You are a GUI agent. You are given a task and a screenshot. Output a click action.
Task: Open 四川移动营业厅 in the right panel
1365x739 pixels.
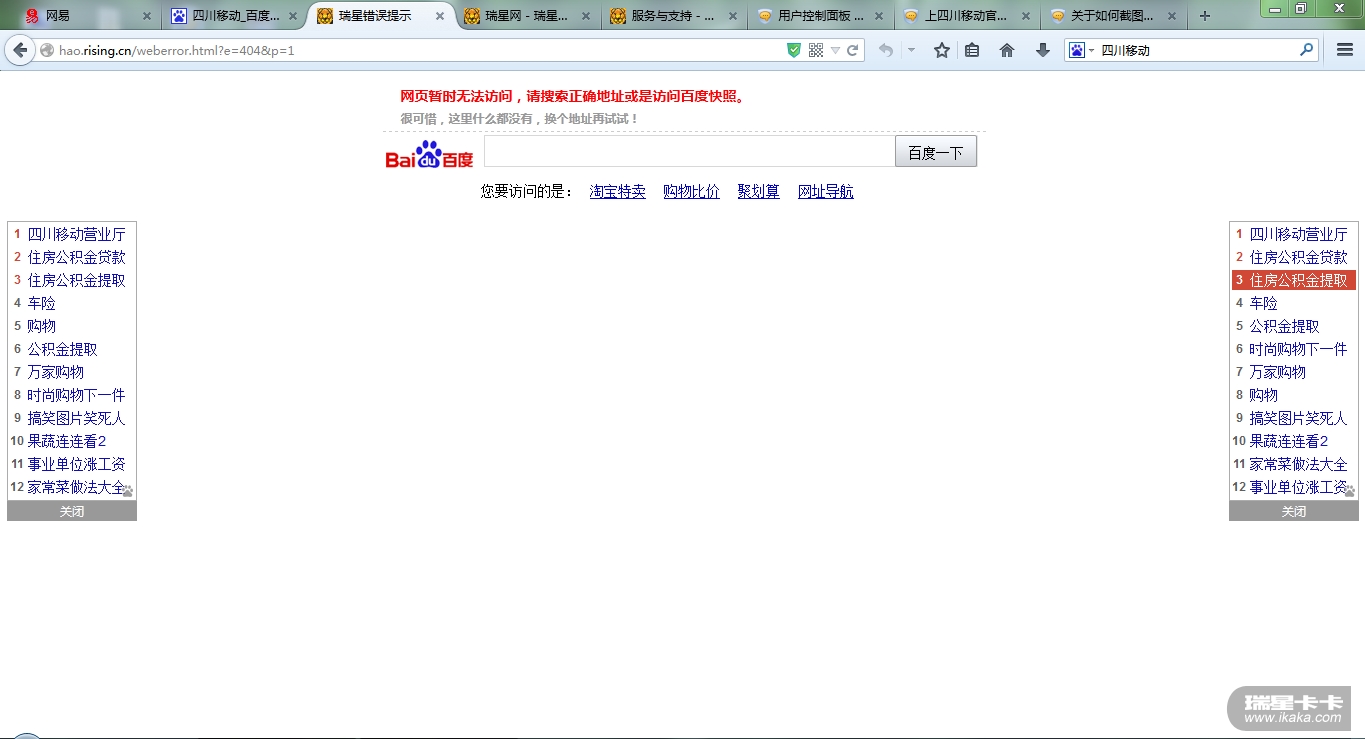[x=1298, y=234]
